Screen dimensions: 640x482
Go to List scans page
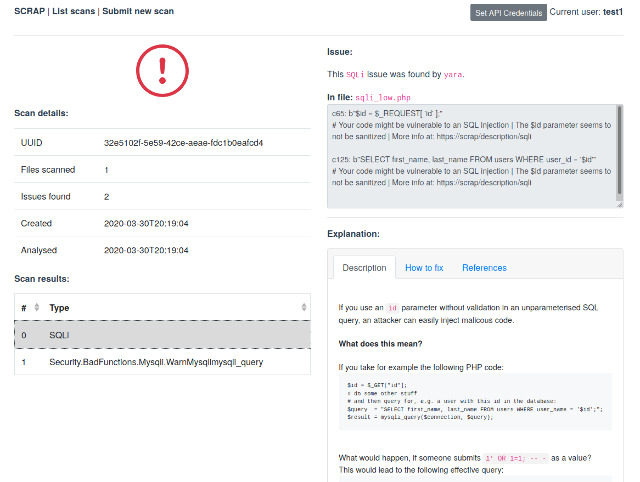[x=73, y=12]
